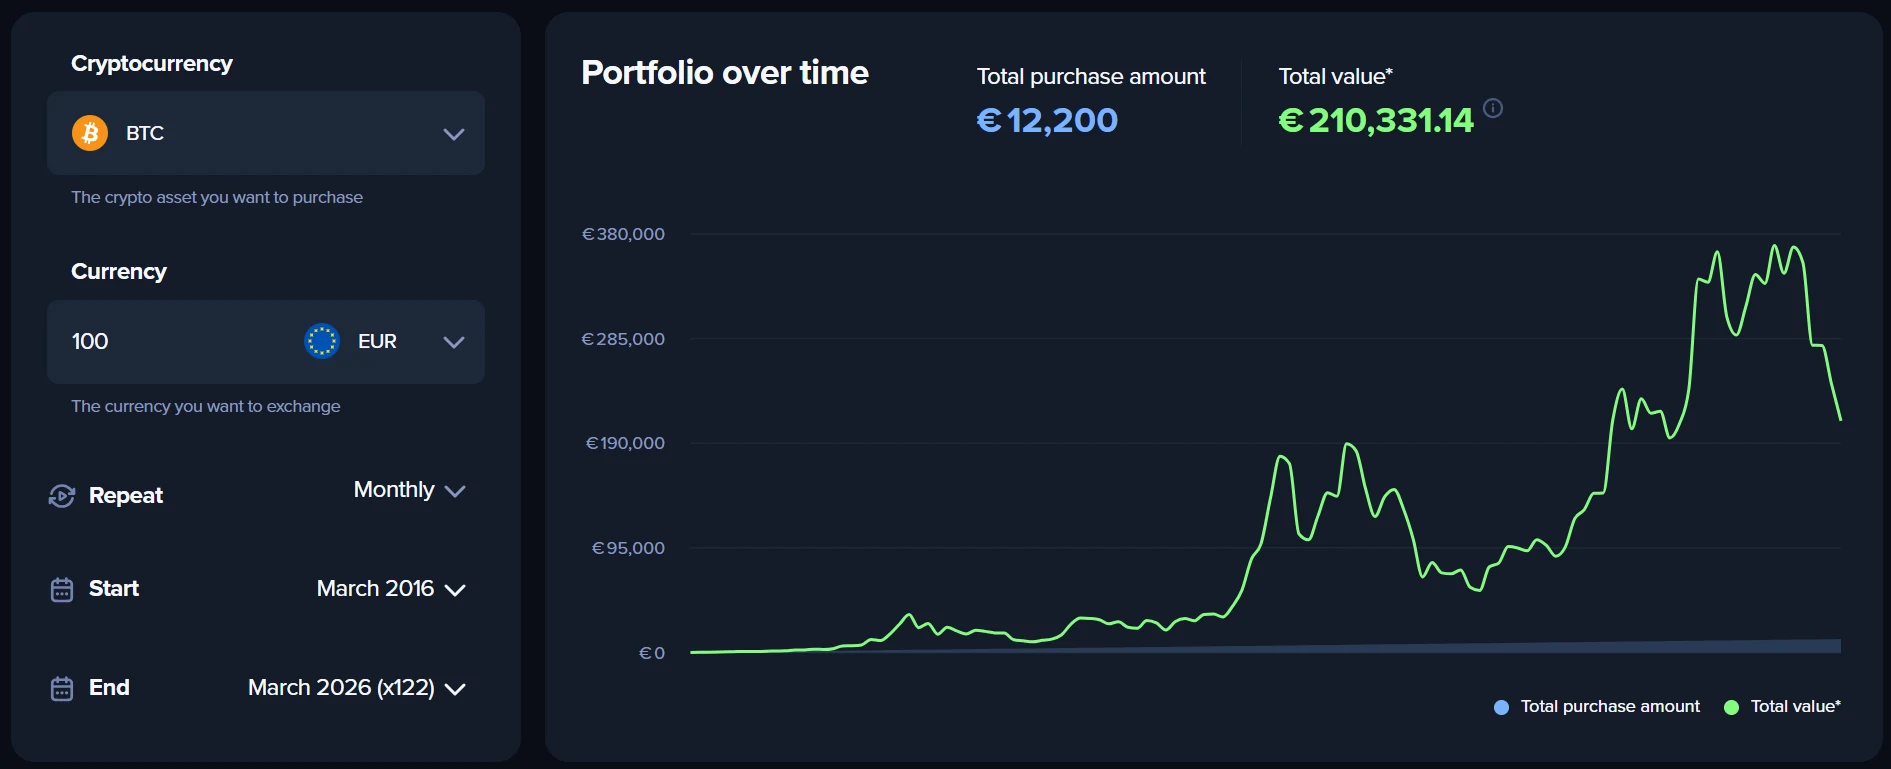Click the Bitcoin logo icon
The width and height of the screenshot is (1891, 769).
coord(90,133)
